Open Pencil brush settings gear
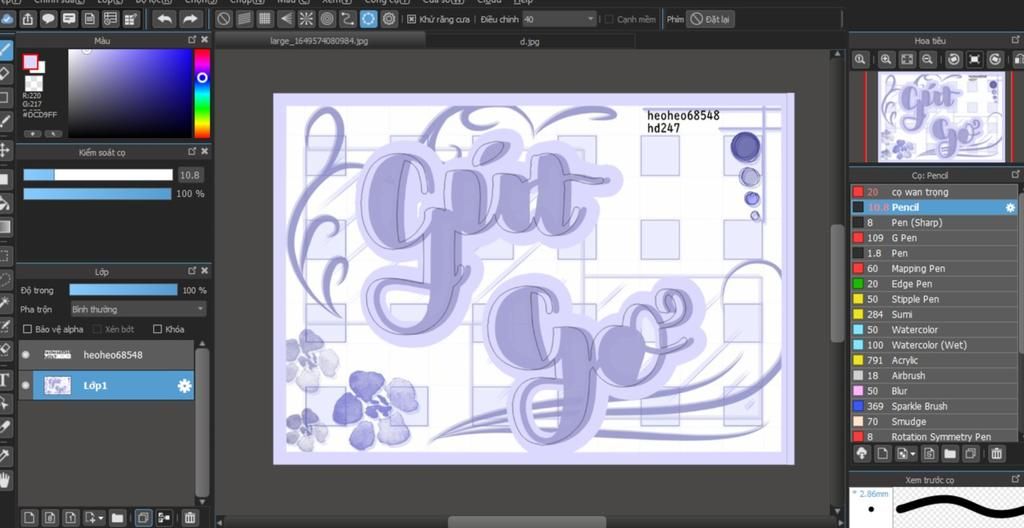Viewport: 1024px width, 528px height. click(x=1010, y=207)
